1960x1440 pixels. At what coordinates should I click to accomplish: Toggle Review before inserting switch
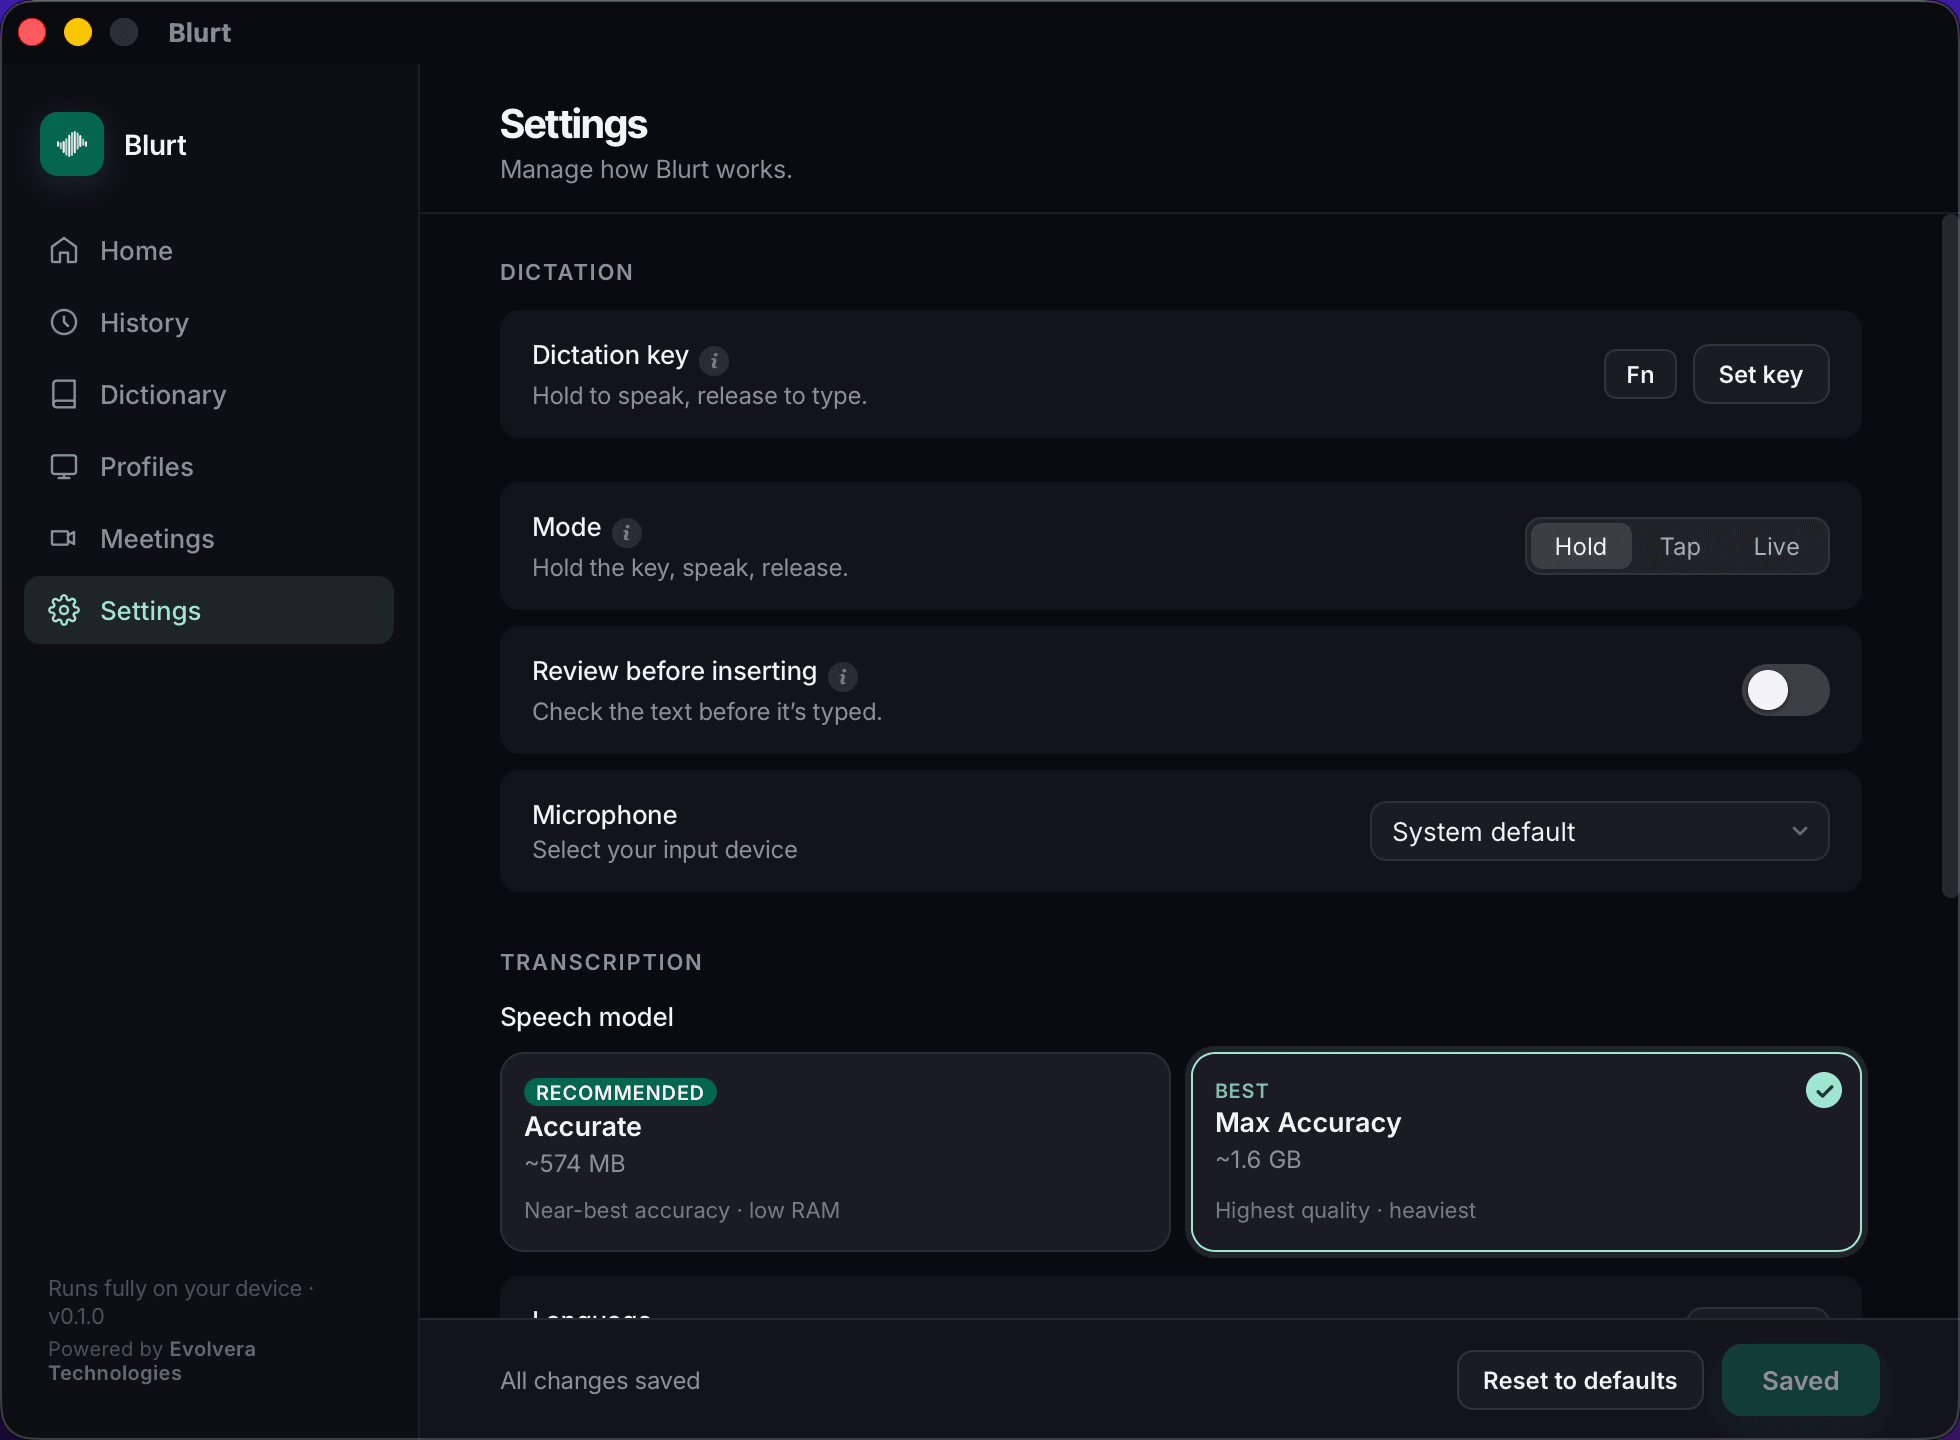click(1786, 690)
